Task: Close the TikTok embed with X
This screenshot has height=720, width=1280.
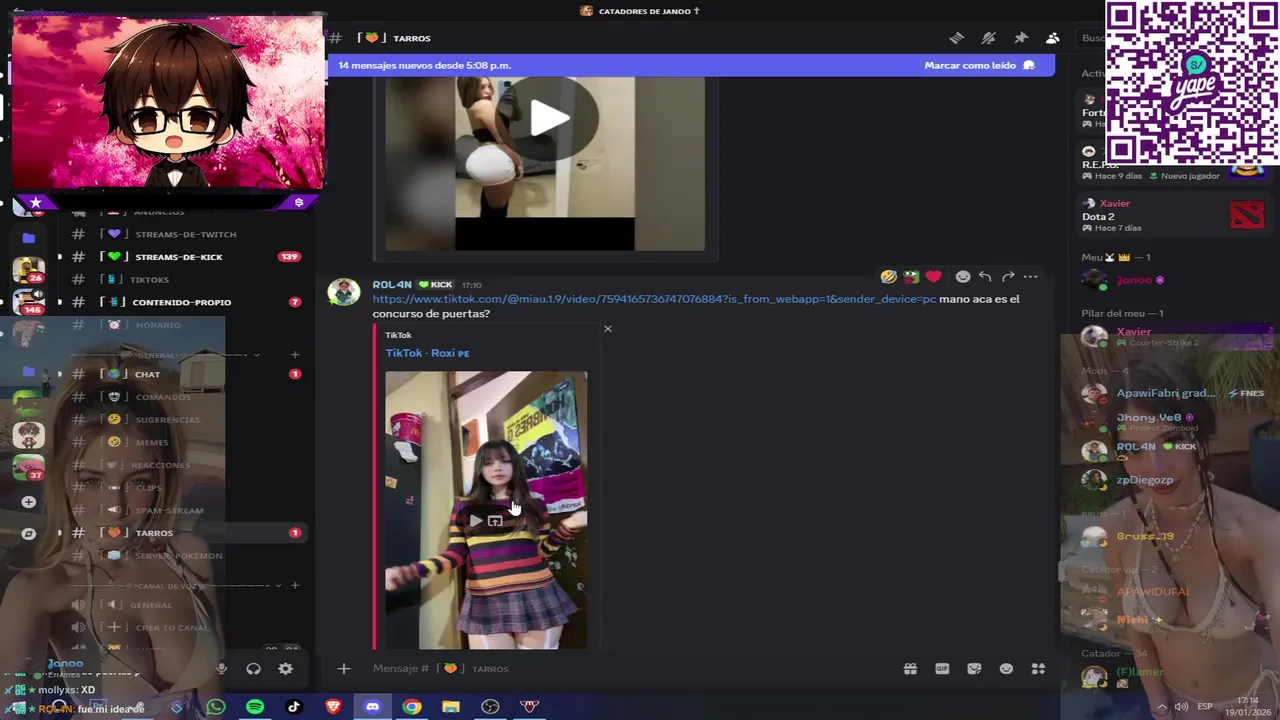Action: 607,328
